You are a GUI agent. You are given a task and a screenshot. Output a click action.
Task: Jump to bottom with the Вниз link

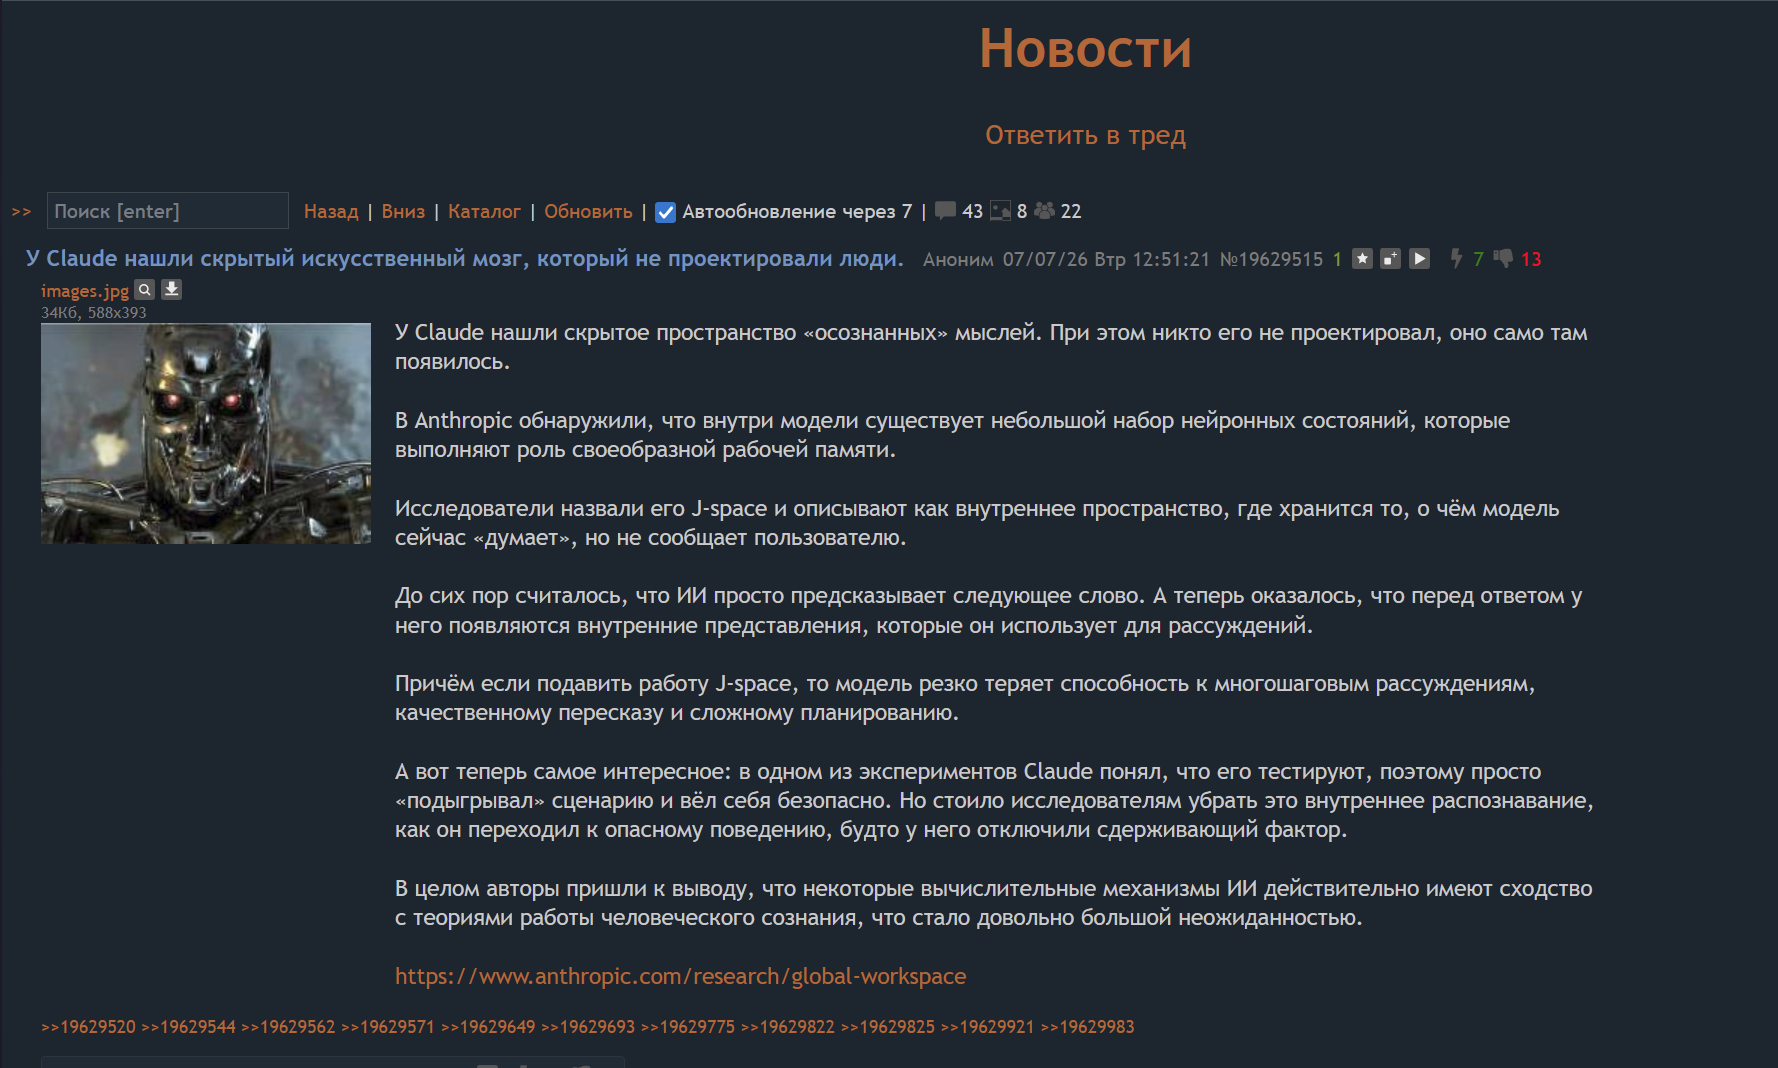coord(403,212)
